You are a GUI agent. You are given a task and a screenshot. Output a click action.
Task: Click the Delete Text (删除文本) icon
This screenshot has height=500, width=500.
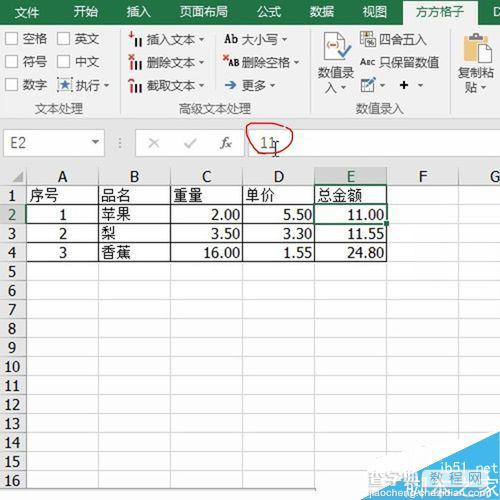(136, 62)
